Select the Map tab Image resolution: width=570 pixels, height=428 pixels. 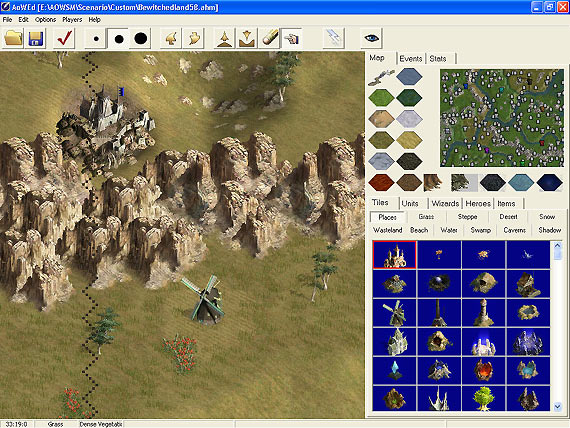(x=377, y=58)
